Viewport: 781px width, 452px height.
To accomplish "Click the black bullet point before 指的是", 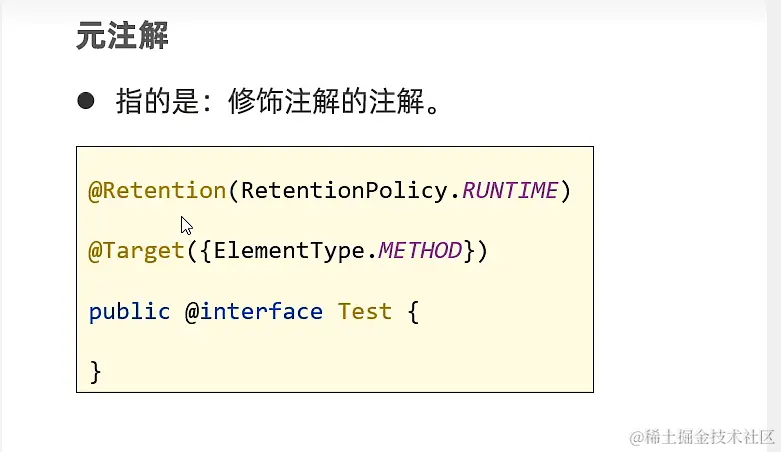I will 86,101.
